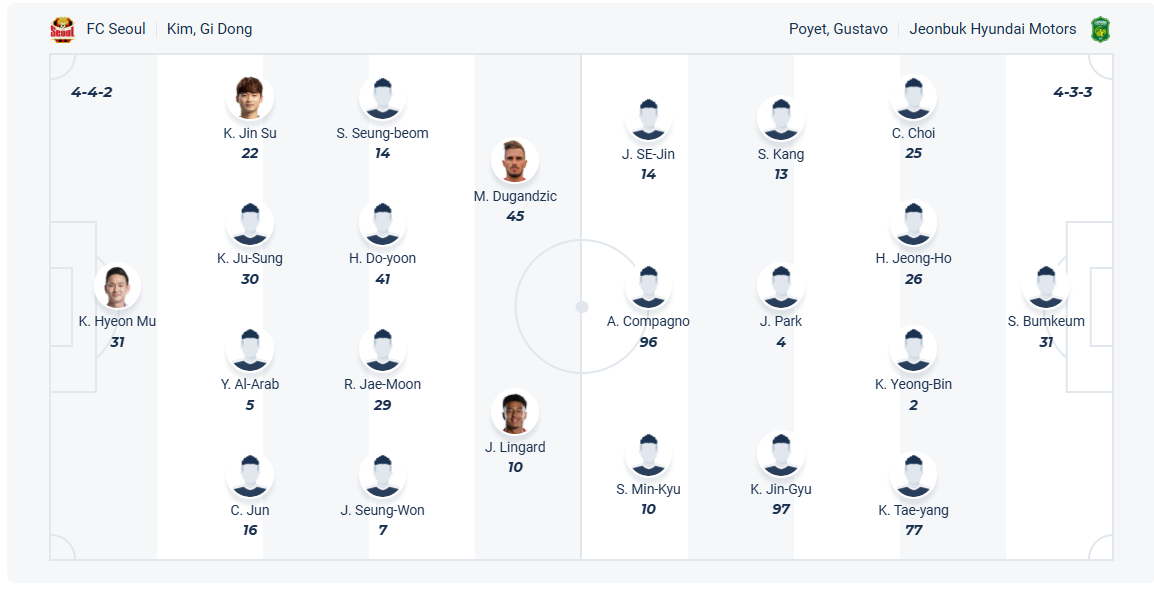Click the 4-4-2 formation label
This screenshot has width=1154, height=589.
(x=92, y=92)
